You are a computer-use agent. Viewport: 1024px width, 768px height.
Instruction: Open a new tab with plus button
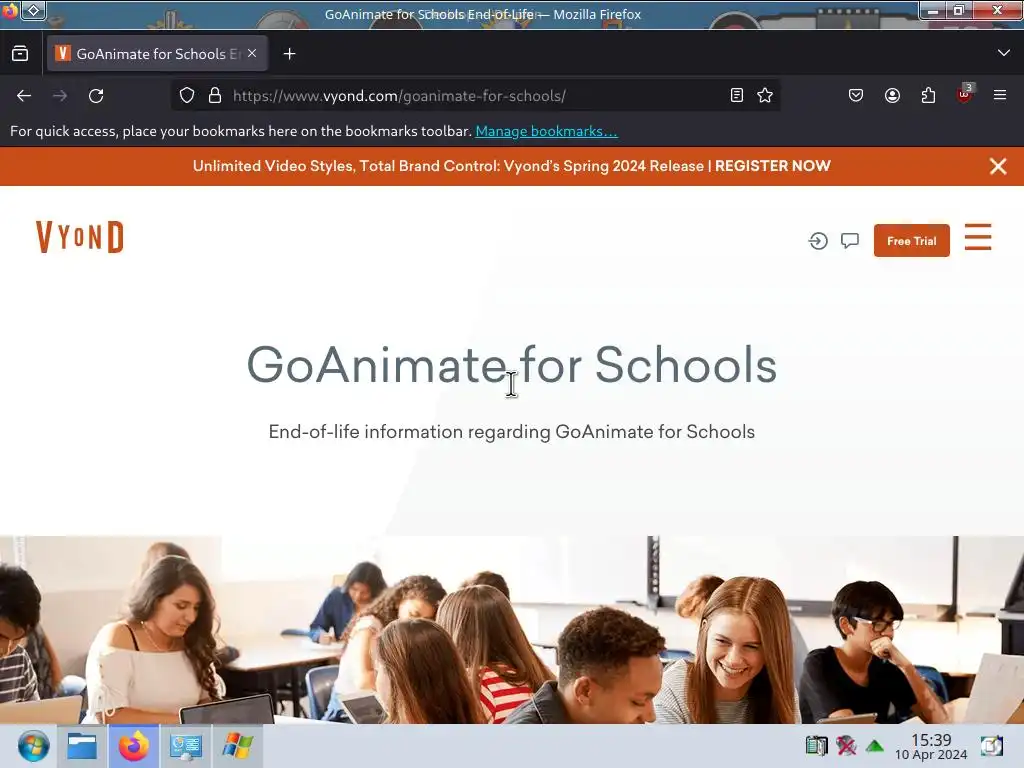pos(289,54)
